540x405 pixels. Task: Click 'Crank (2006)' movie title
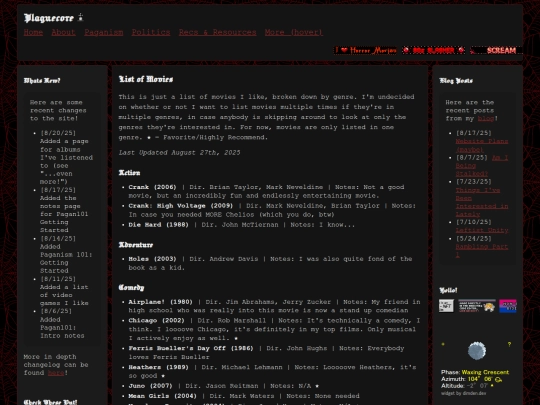point(152,187)
